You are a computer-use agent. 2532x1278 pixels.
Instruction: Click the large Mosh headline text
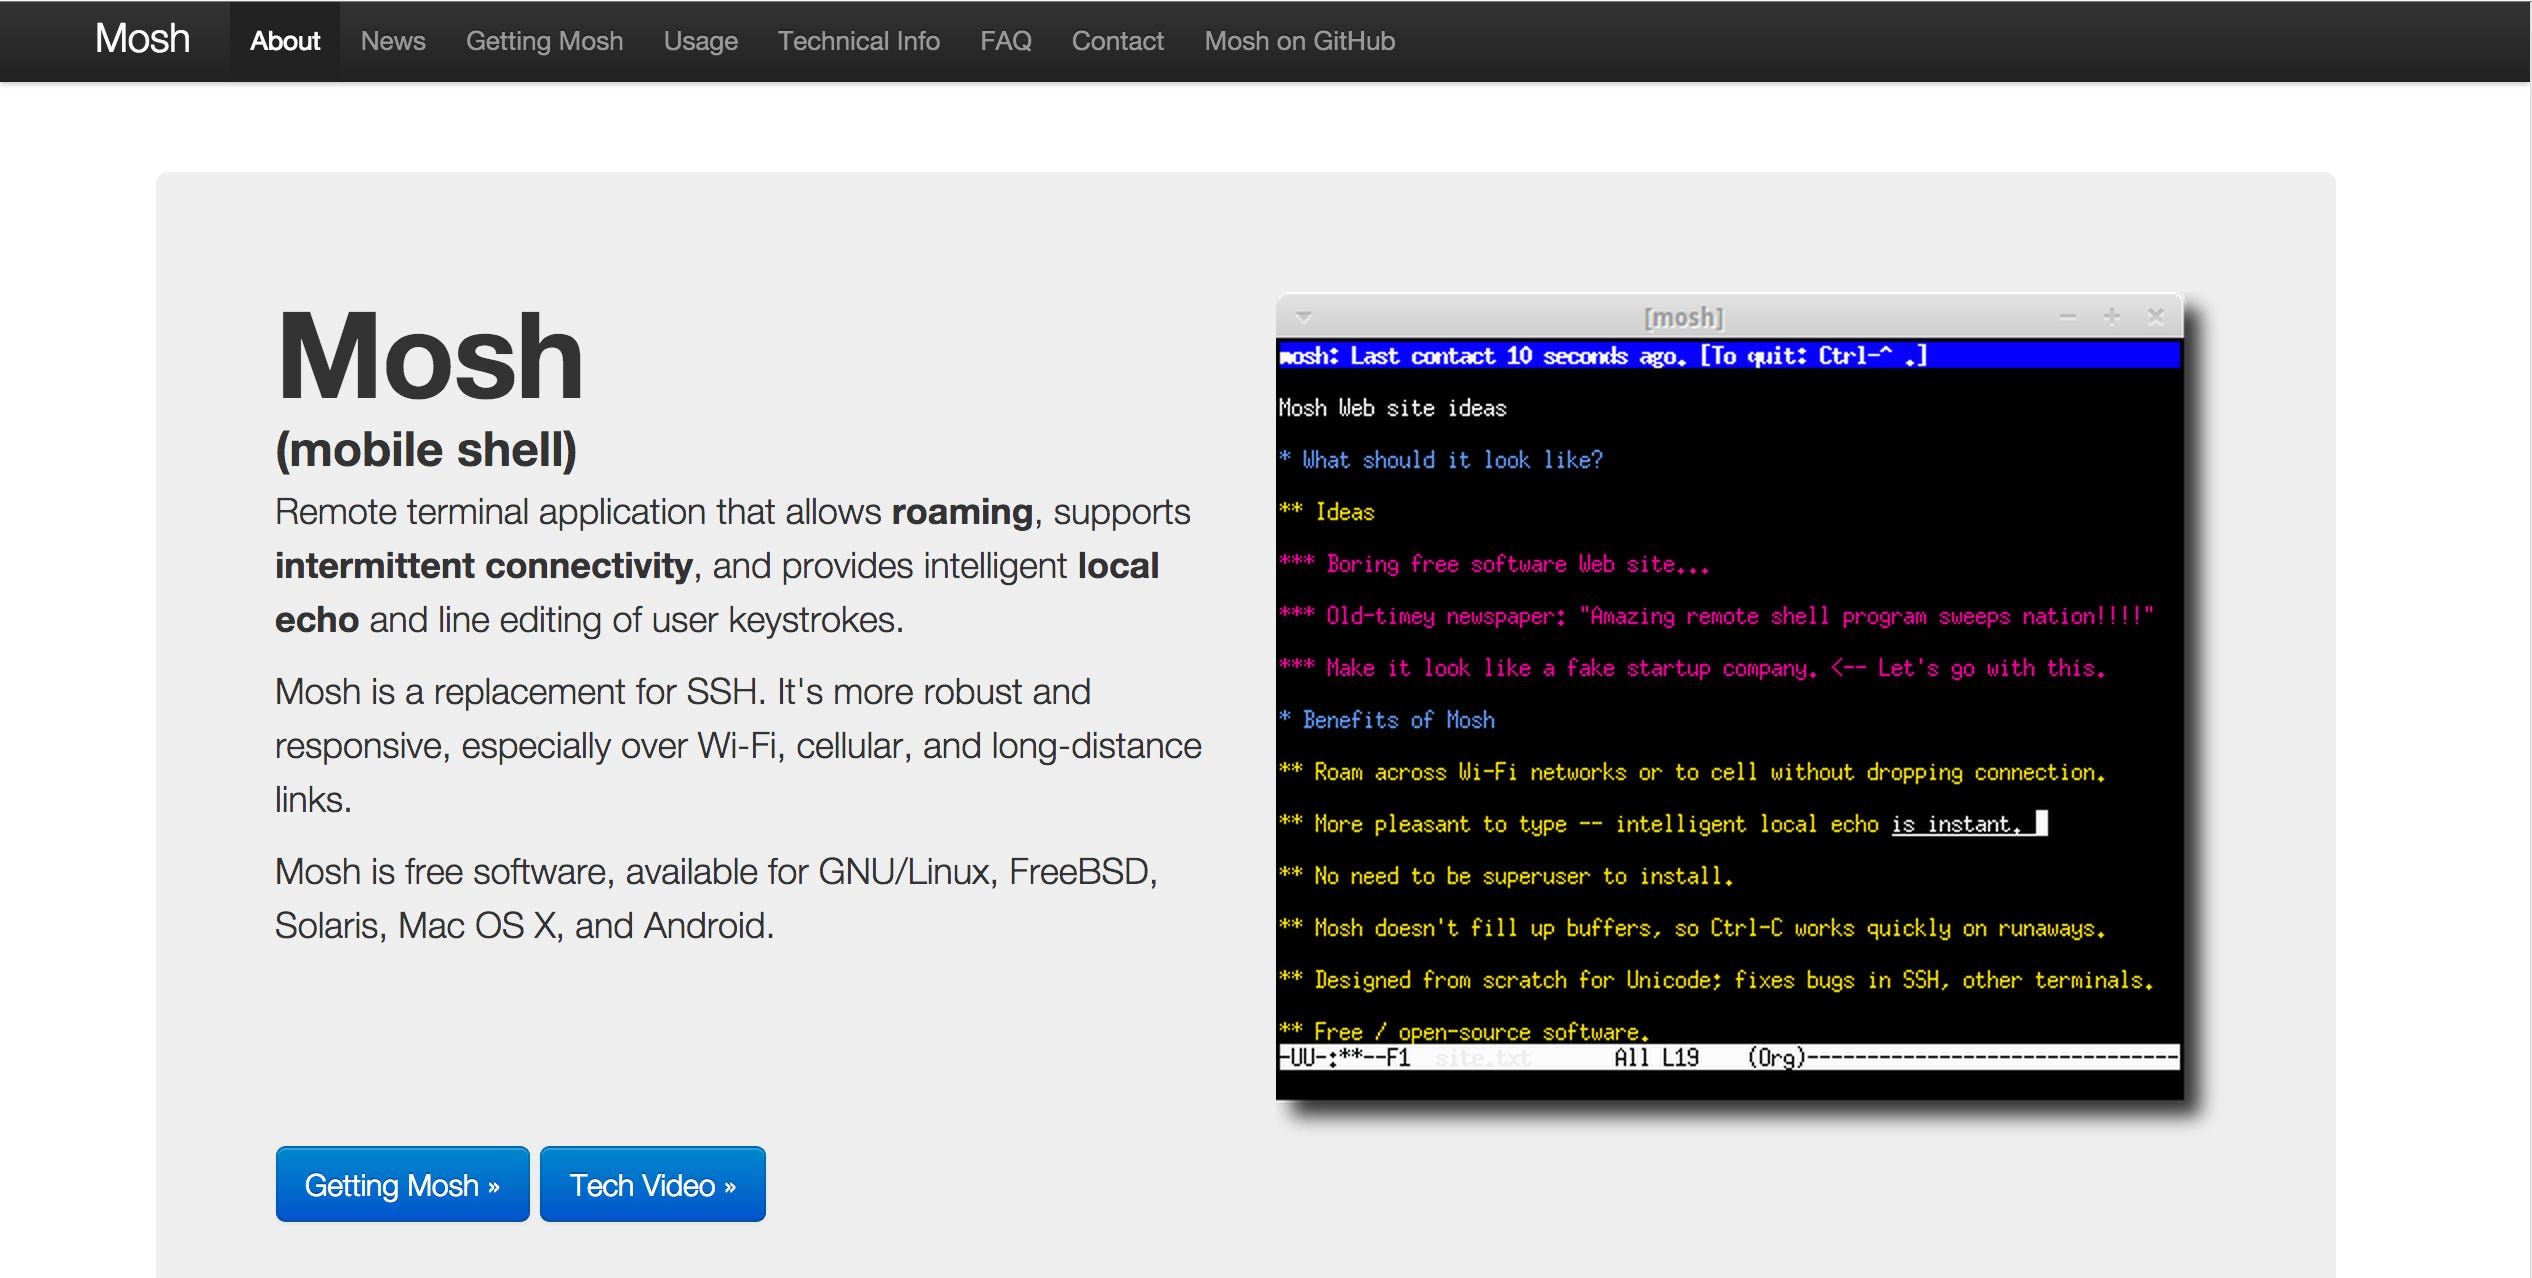pos(429,357)
